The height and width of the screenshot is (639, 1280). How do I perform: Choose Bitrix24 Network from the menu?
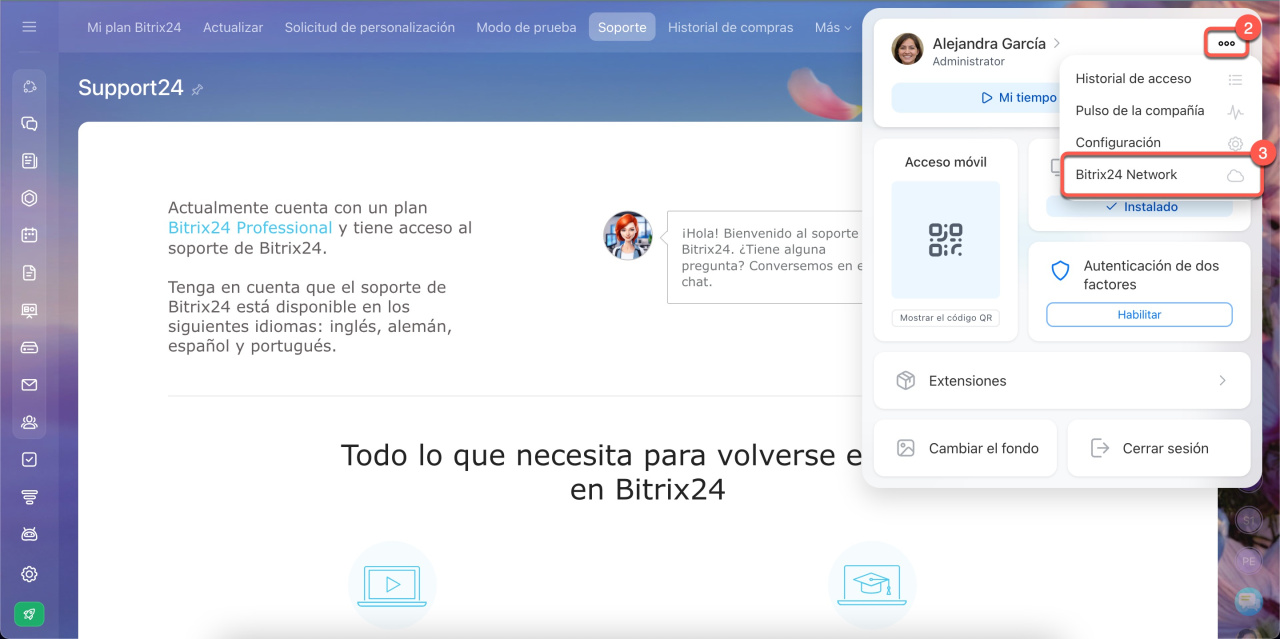(1160, 175)
